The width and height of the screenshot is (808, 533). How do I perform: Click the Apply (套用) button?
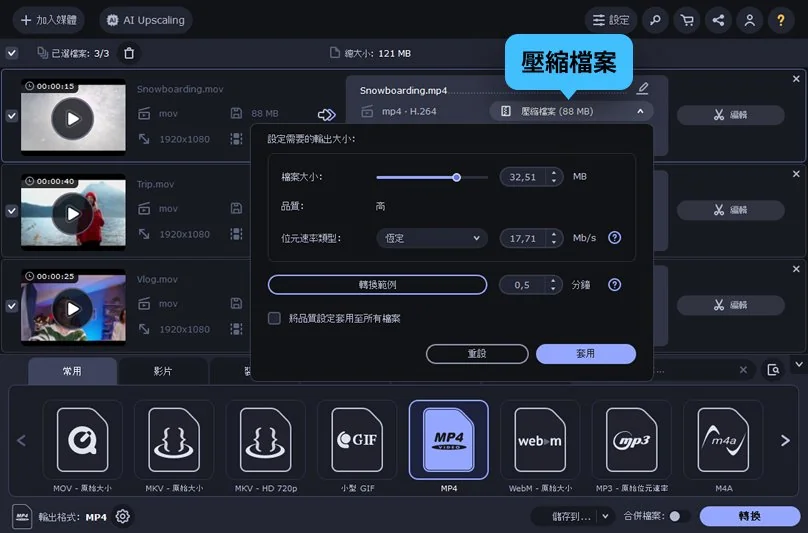pos(586,354)
